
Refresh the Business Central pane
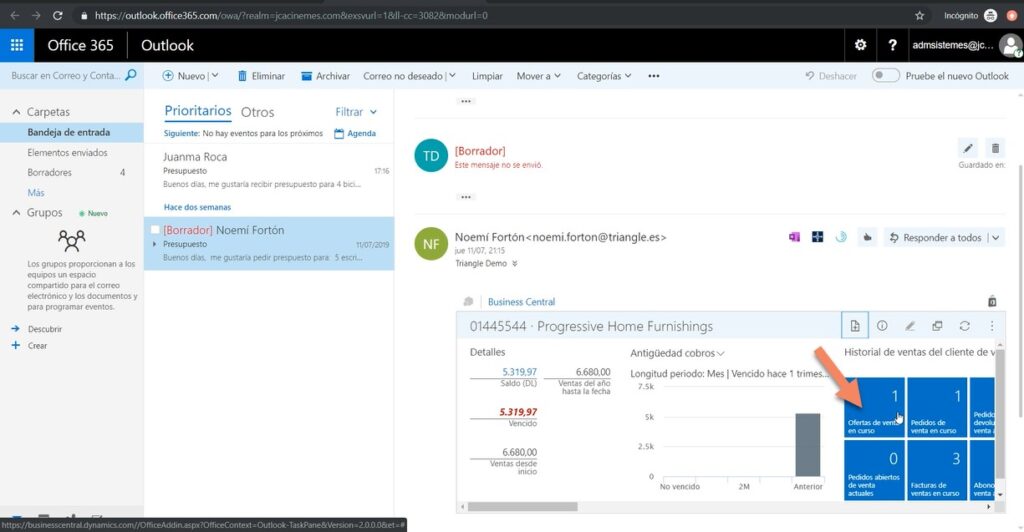[964, 326]
